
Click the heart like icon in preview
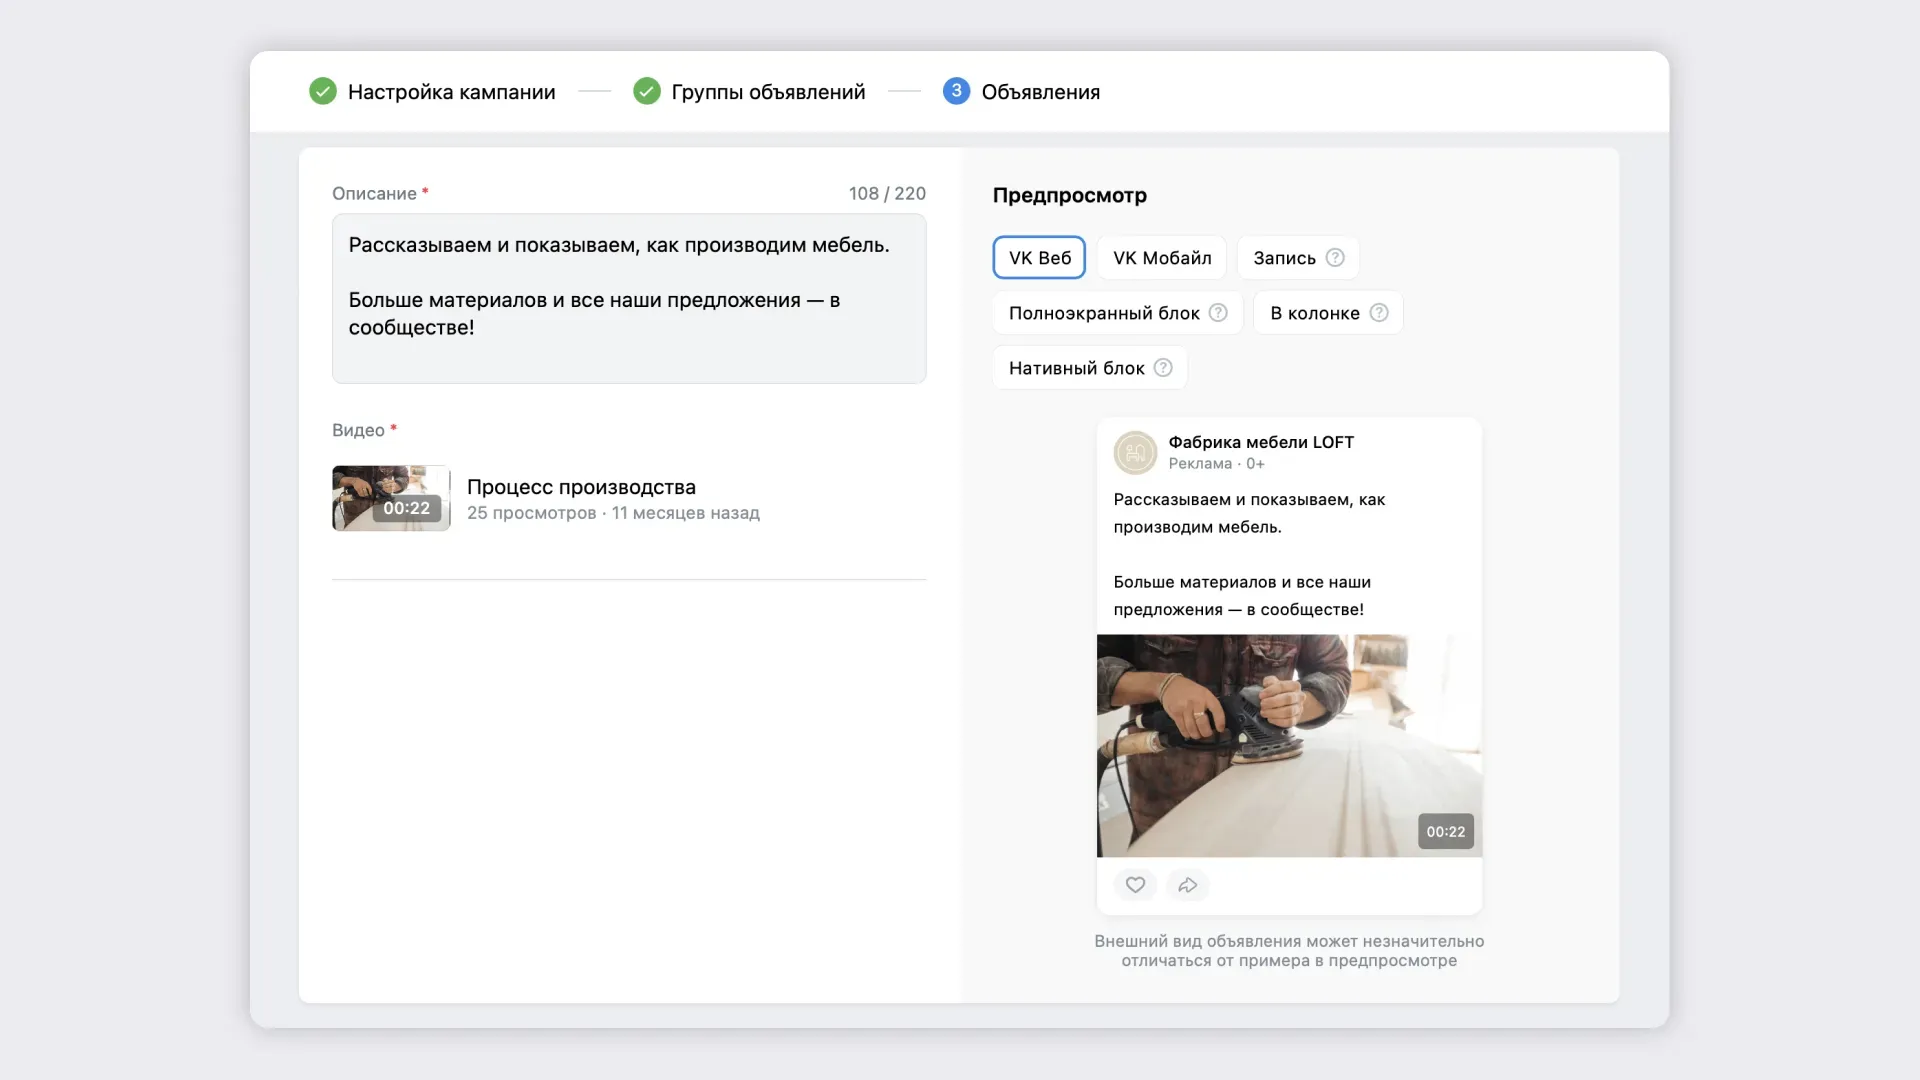coord(1135,885)
